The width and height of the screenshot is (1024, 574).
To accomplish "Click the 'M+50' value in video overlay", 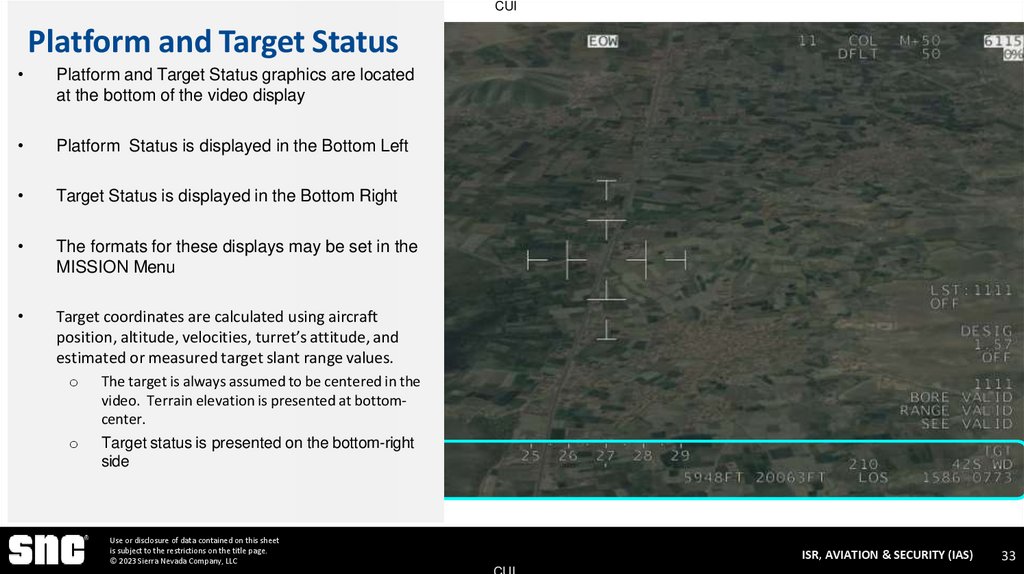I will [920, 40].
